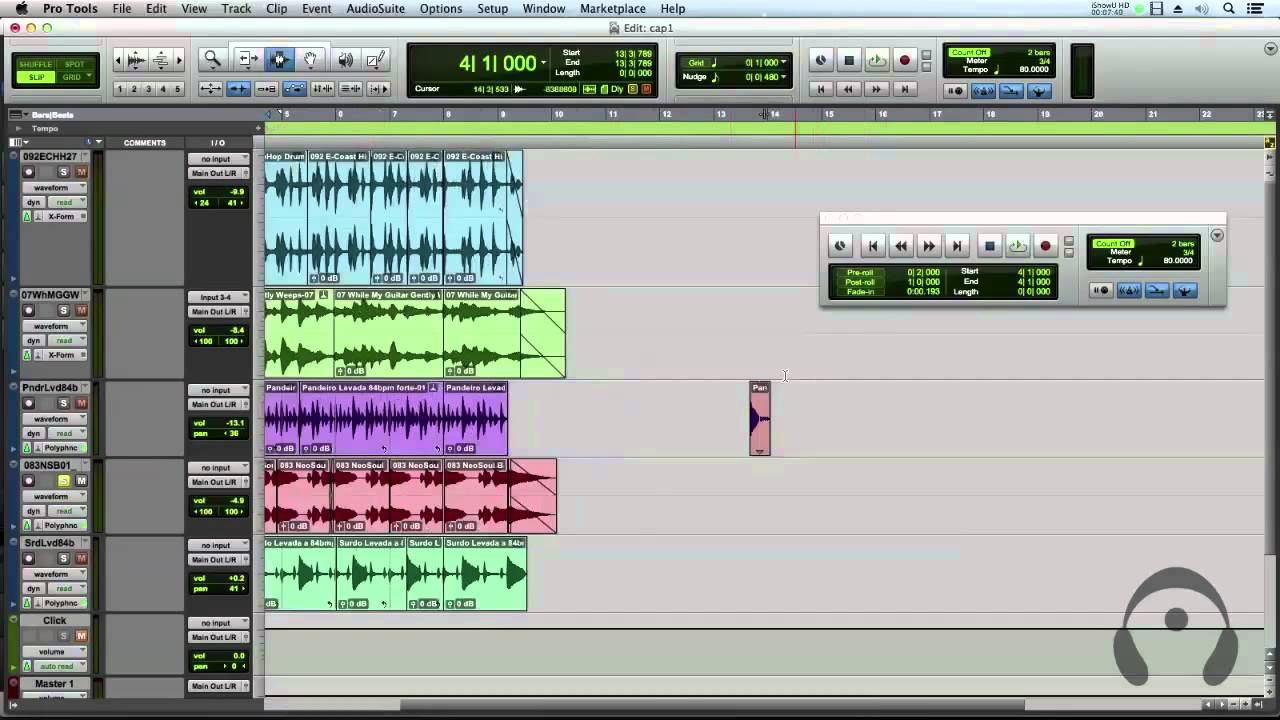
Task: Select Slip edit mode
Action: [36, 77]
